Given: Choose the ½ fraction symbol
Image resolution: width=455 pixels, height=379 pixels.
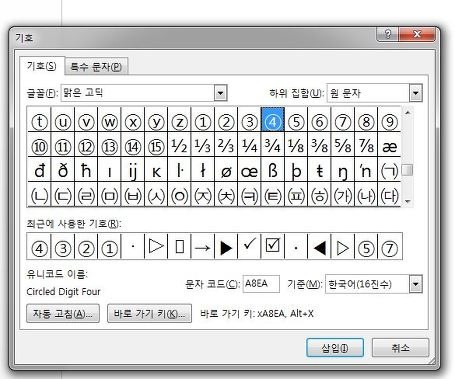Looking at the screenshot, I should coord(180,145).
